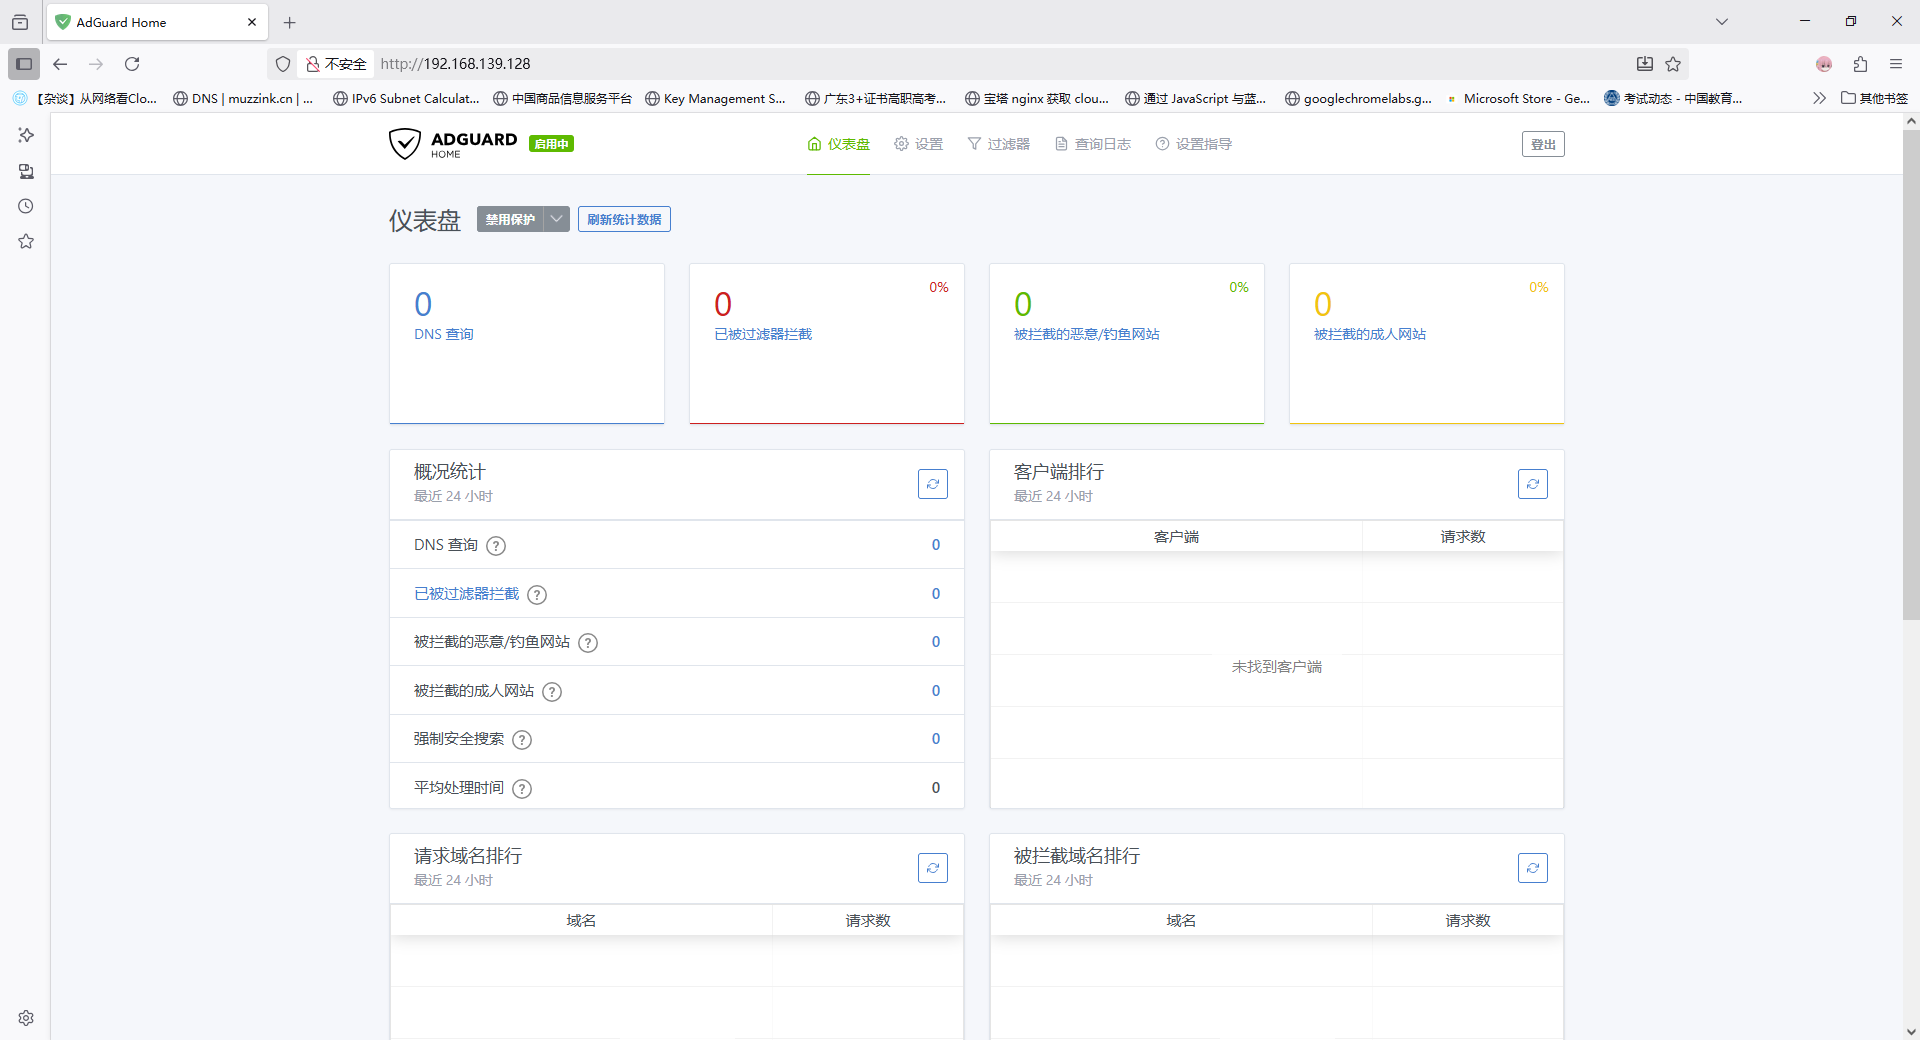The image size is (1920, 1040).
Task: Bookmark this page with the star icon
Action: click(x=1673, y=64)
